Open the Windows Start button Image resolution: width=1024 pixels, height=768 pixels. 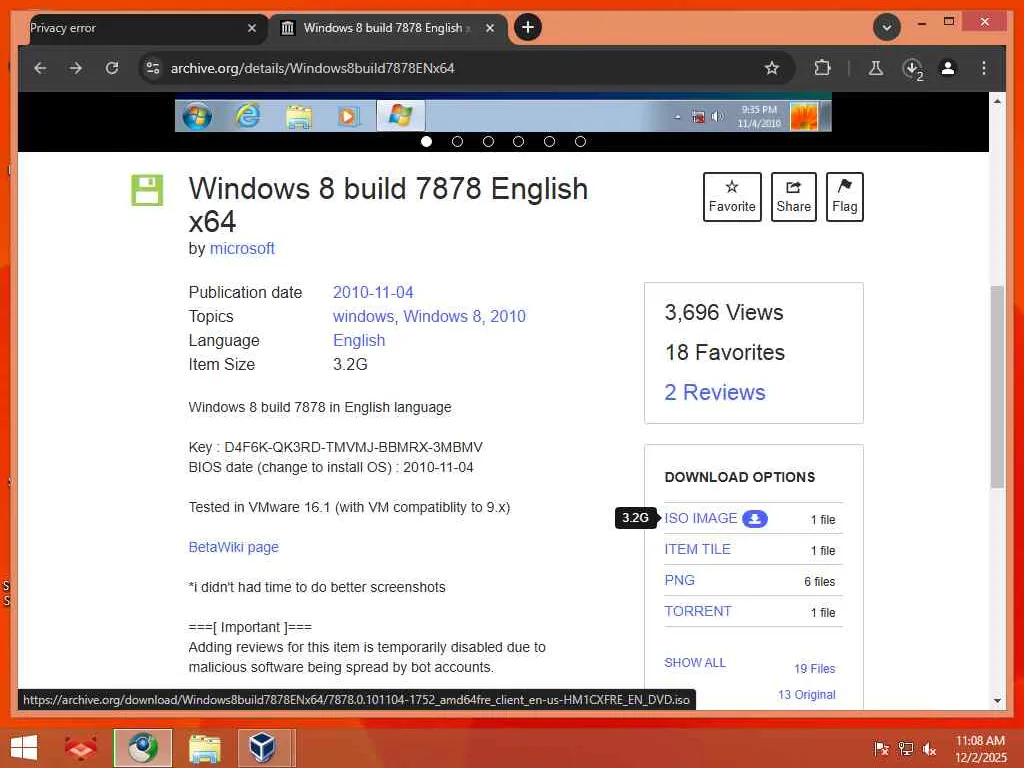click(x=24, y=748)
